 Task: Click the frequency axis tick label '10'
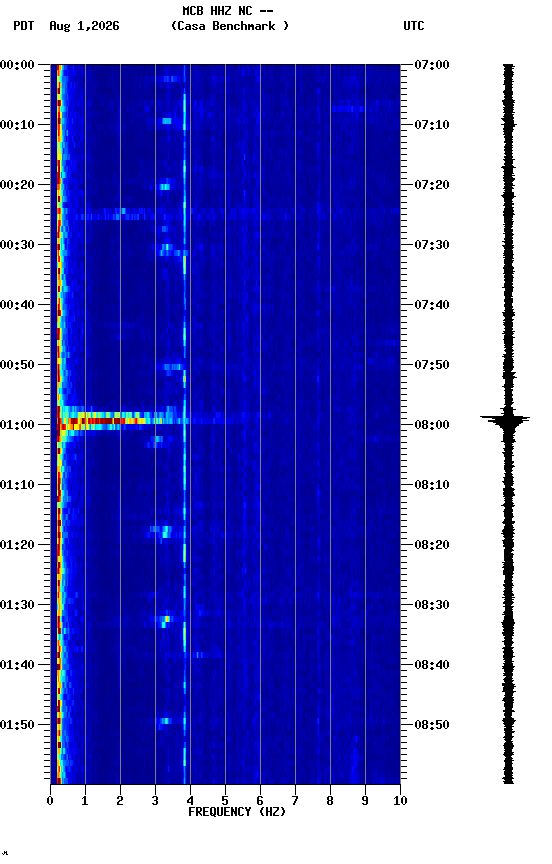coord(400,801)
